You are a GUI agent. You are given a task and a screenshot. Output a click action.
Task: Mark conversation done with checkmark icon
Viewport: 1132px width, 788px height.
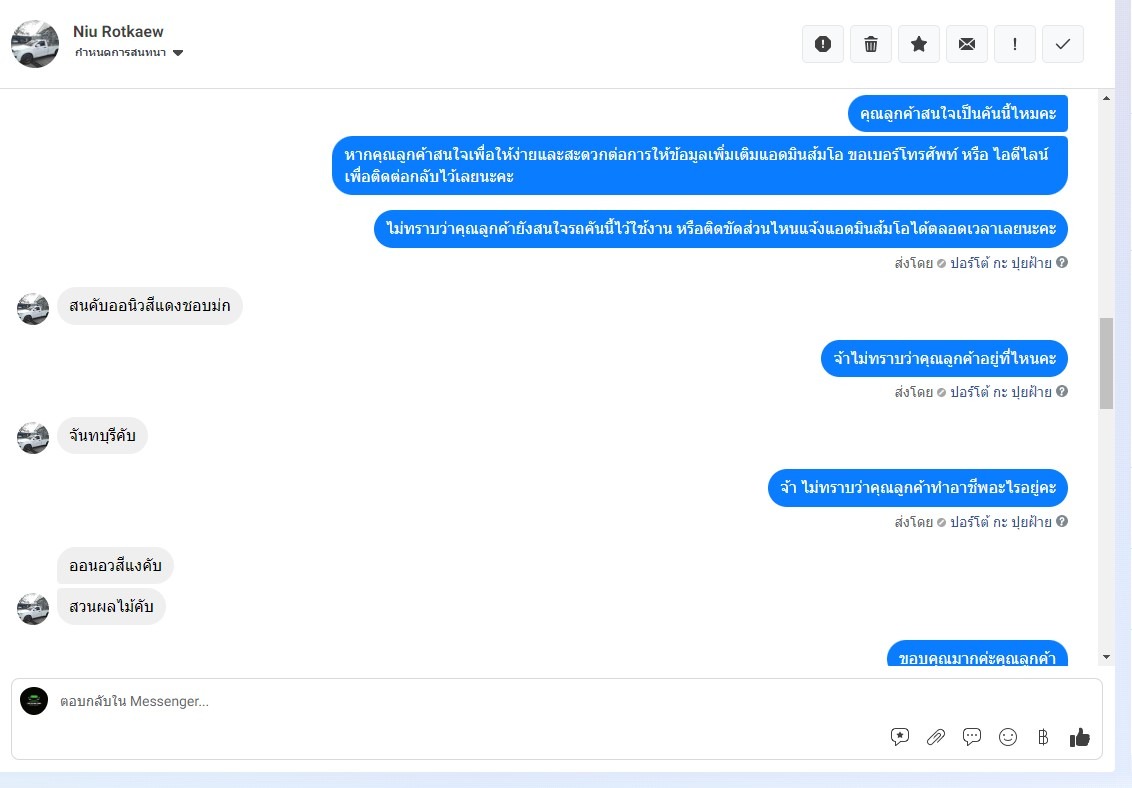1063,44
